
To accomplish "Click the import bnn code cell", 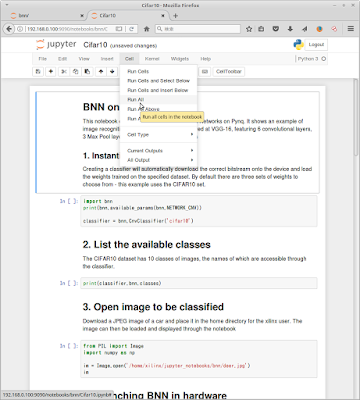I will click(199, 211).
